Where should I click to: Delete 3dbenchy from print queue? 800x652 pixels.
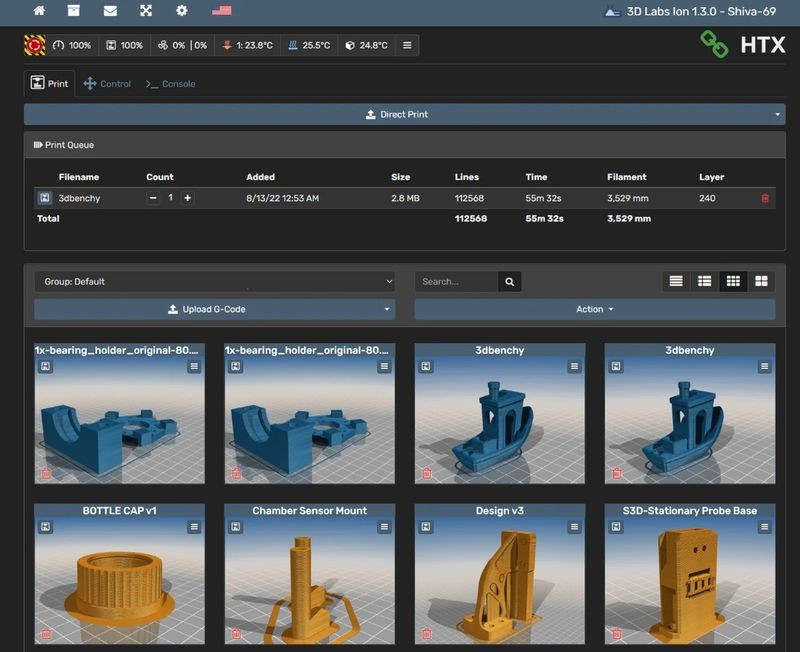pos(765,198)
